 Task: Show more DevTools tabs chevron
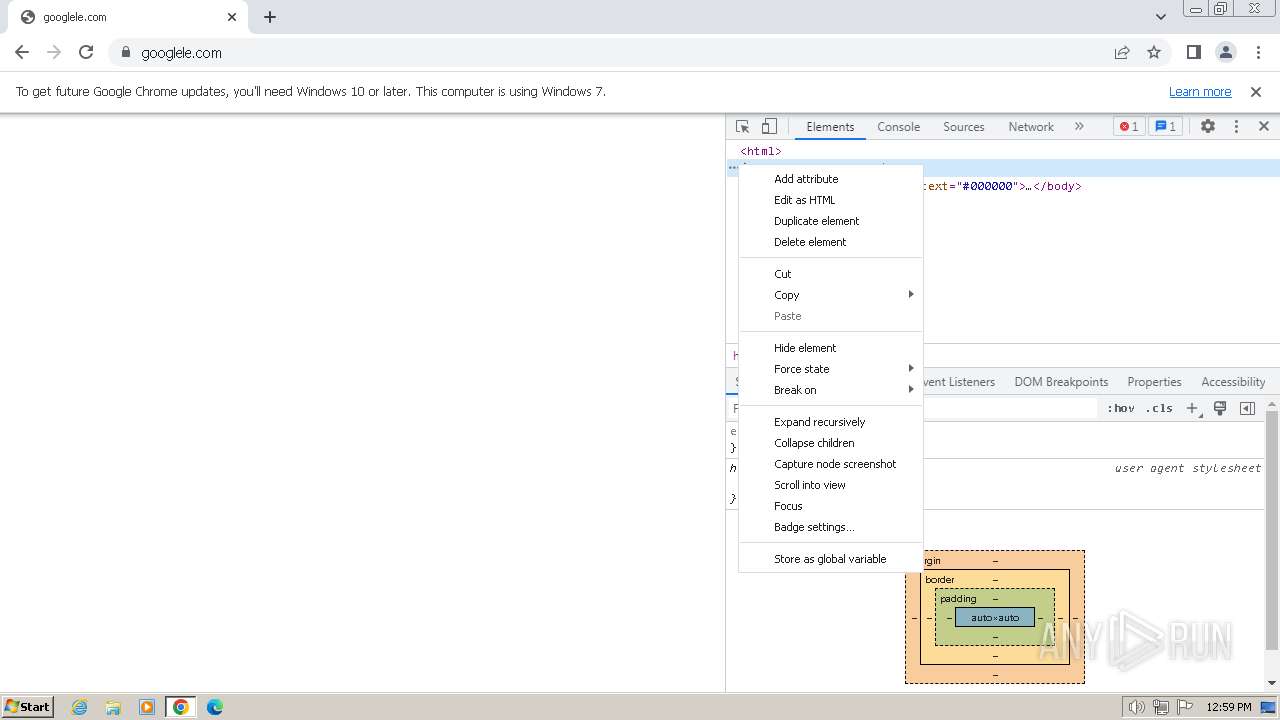click(x=1079, y=127)
